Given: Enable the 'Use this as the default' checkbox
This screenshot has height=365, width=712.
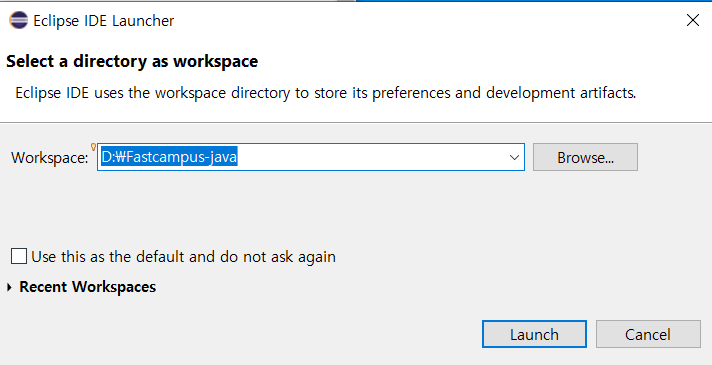Looking at the screenshot, I should click(19, 256).
